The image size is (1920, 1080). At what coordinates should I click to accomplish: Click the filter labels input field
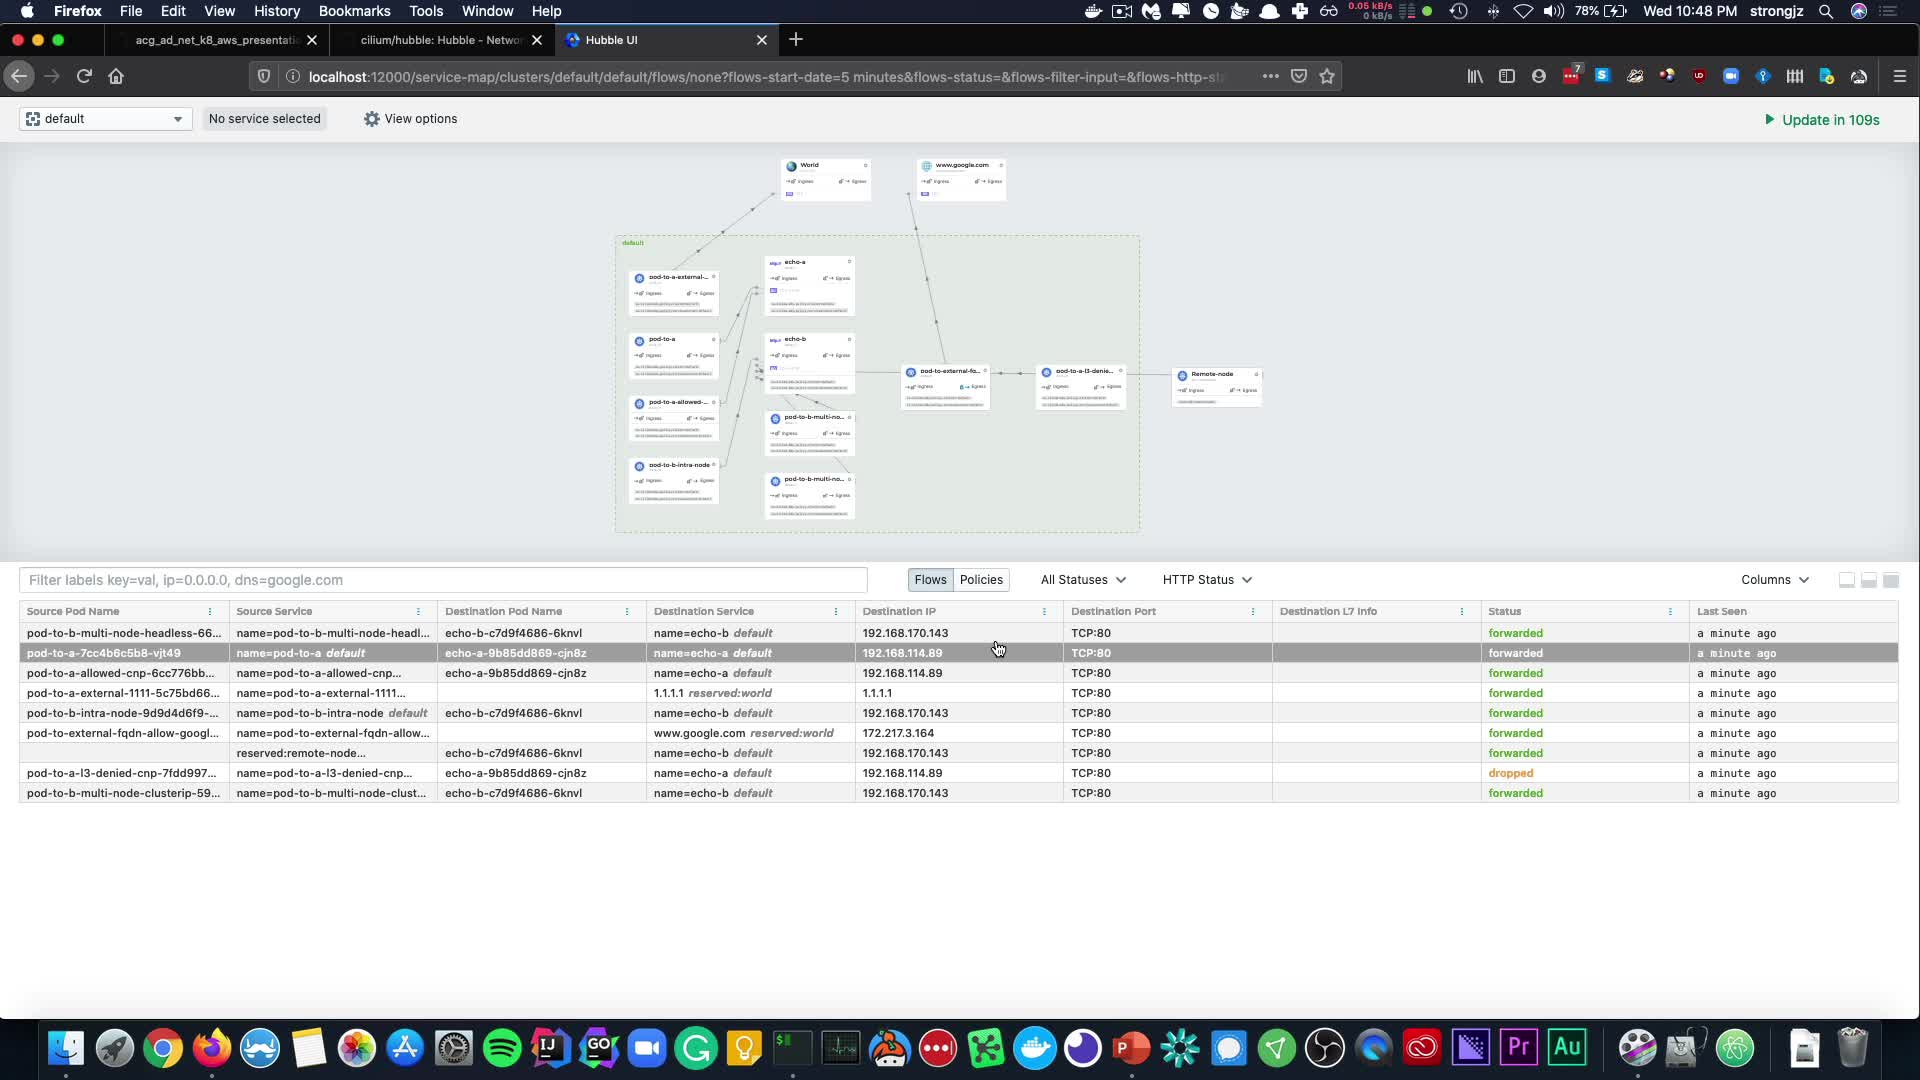(443, 580)
